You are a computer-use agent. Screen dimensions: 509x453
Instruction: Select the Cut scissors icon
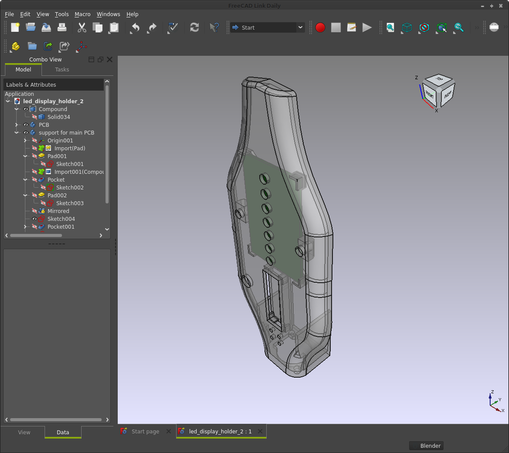(x=82, y=28)
